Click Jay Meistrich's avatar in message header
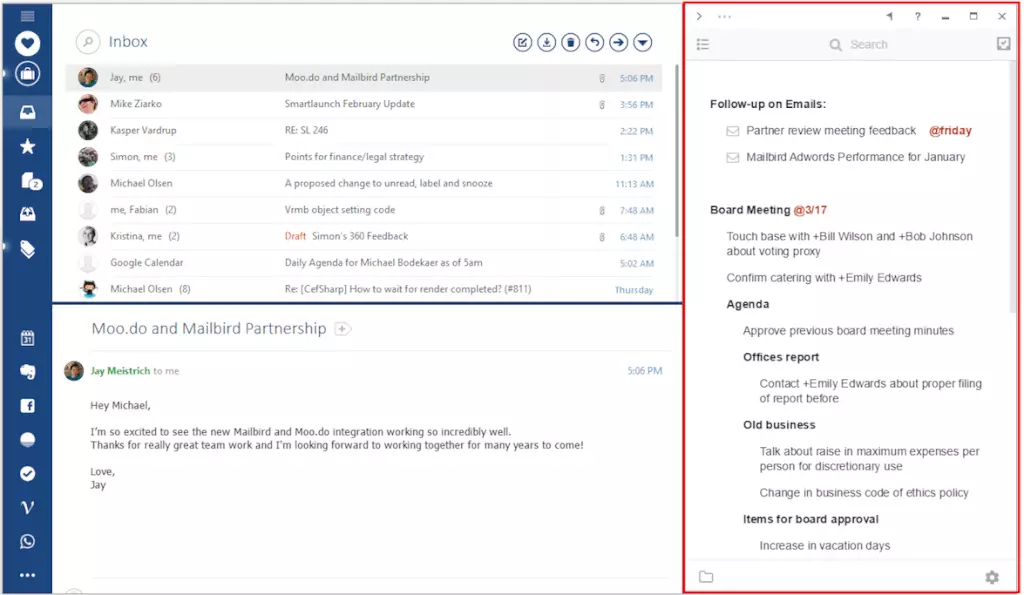The width and height of the screenshot is (1024, 595). click(74, 371)
